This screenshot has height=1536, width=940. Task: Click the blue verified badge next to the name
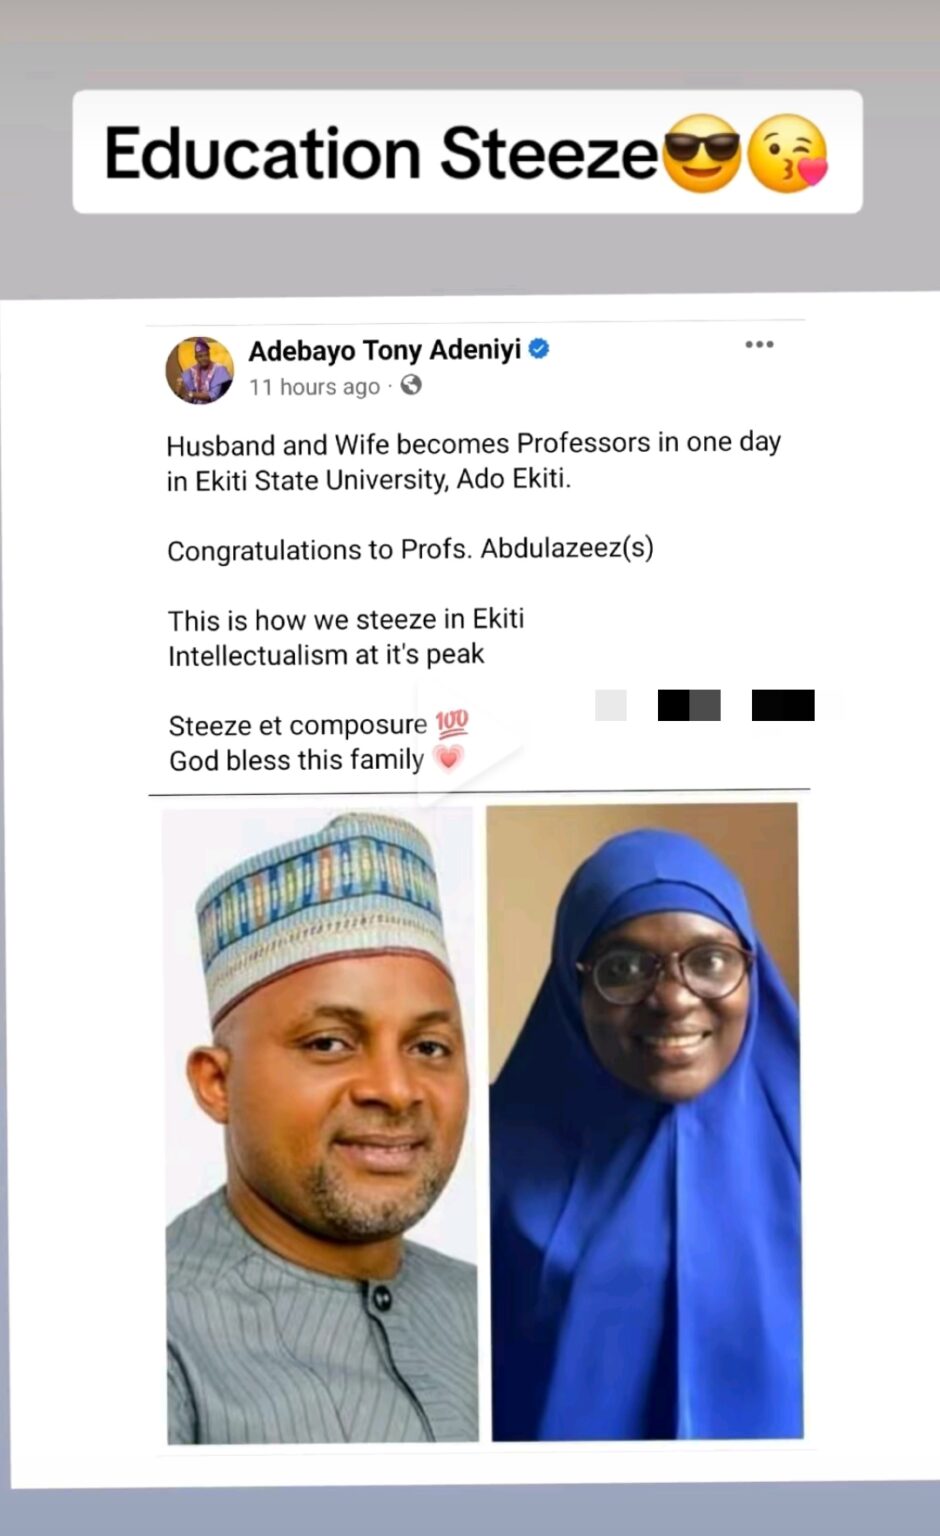(x=538, y=349)
